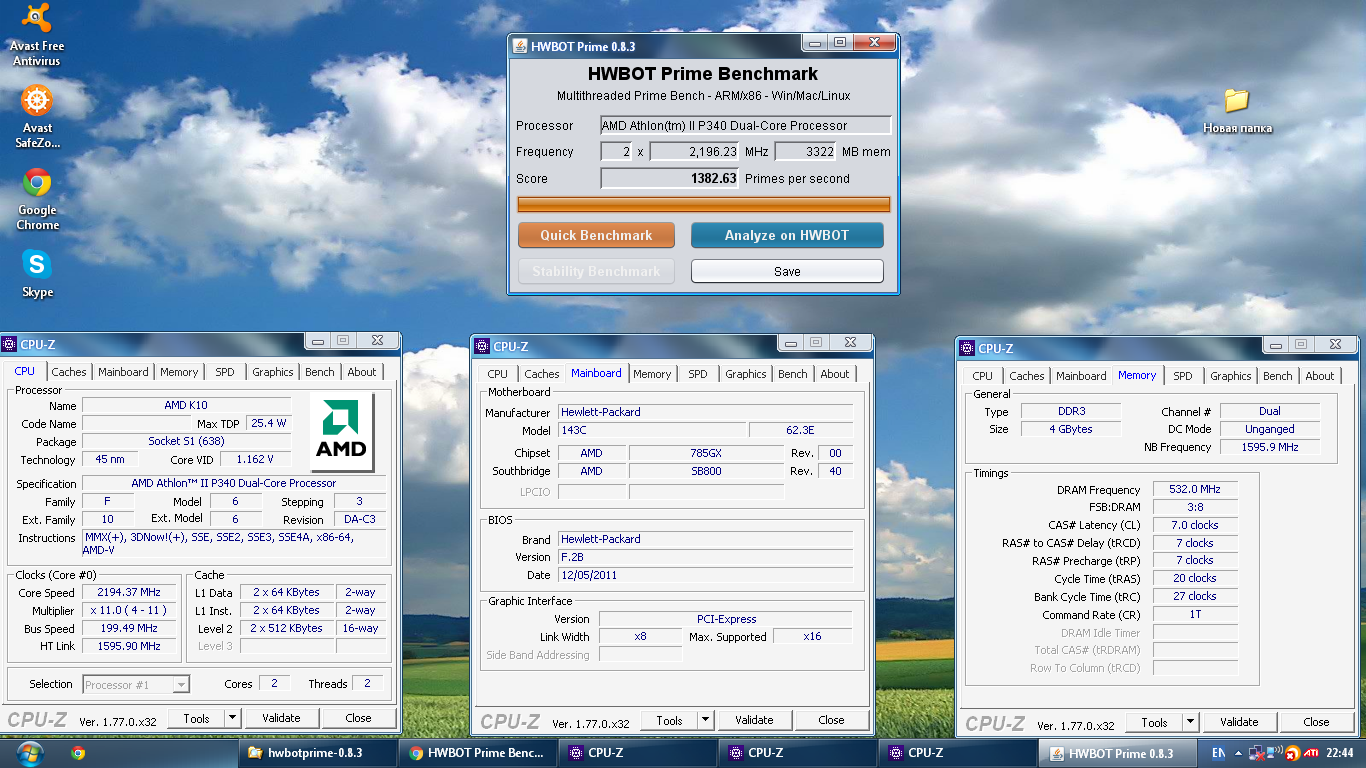Click Core Speed value 2194.37 MHz
The width and height of the screenshot is (1366, 768).
[129, 593]
